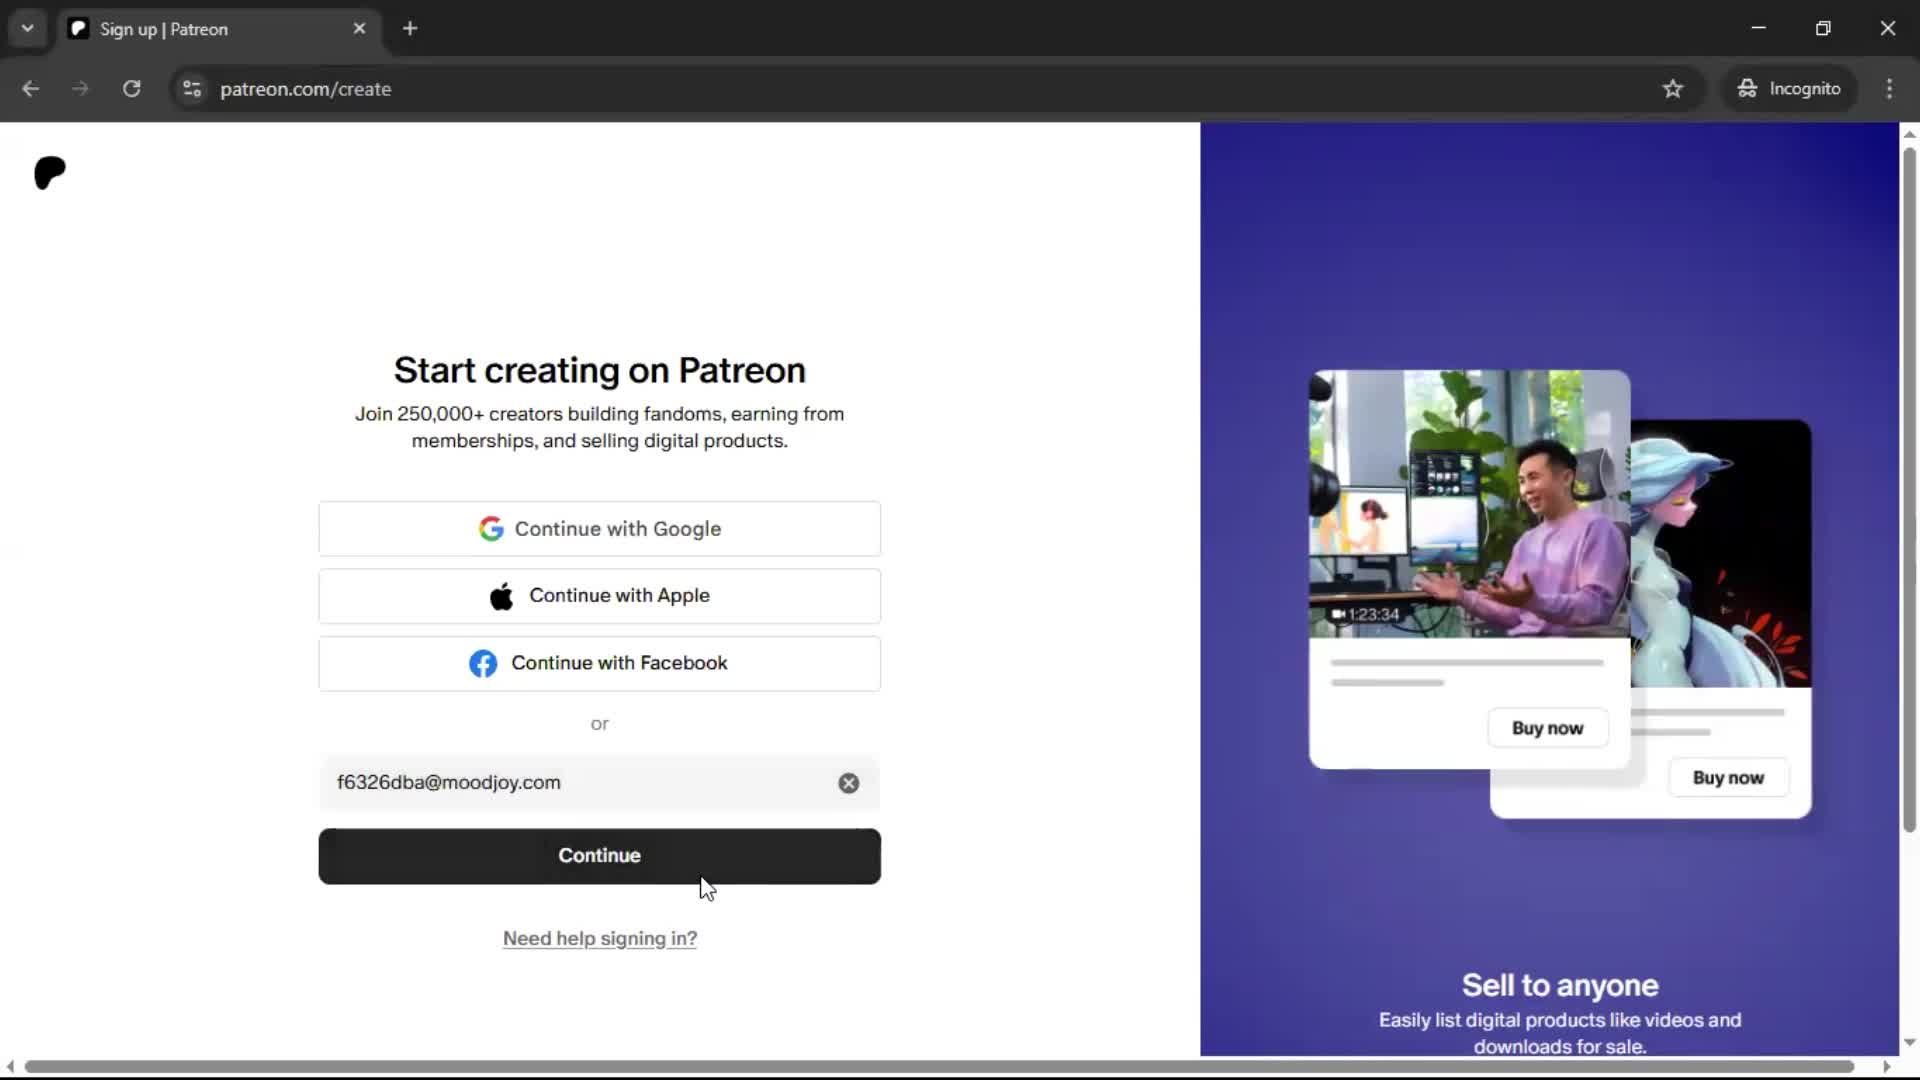Click the 'Sell to anyone' heading
This screenshot has width=1920, height=1080.
tap(1560, 985)
